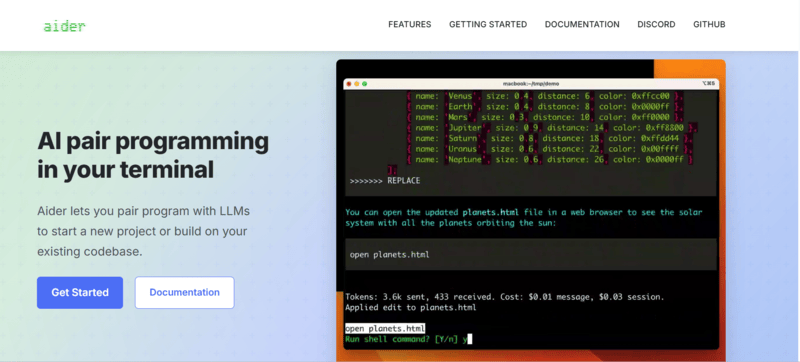Click the highlighted 'open planets.html' command line

pos(385,328)
